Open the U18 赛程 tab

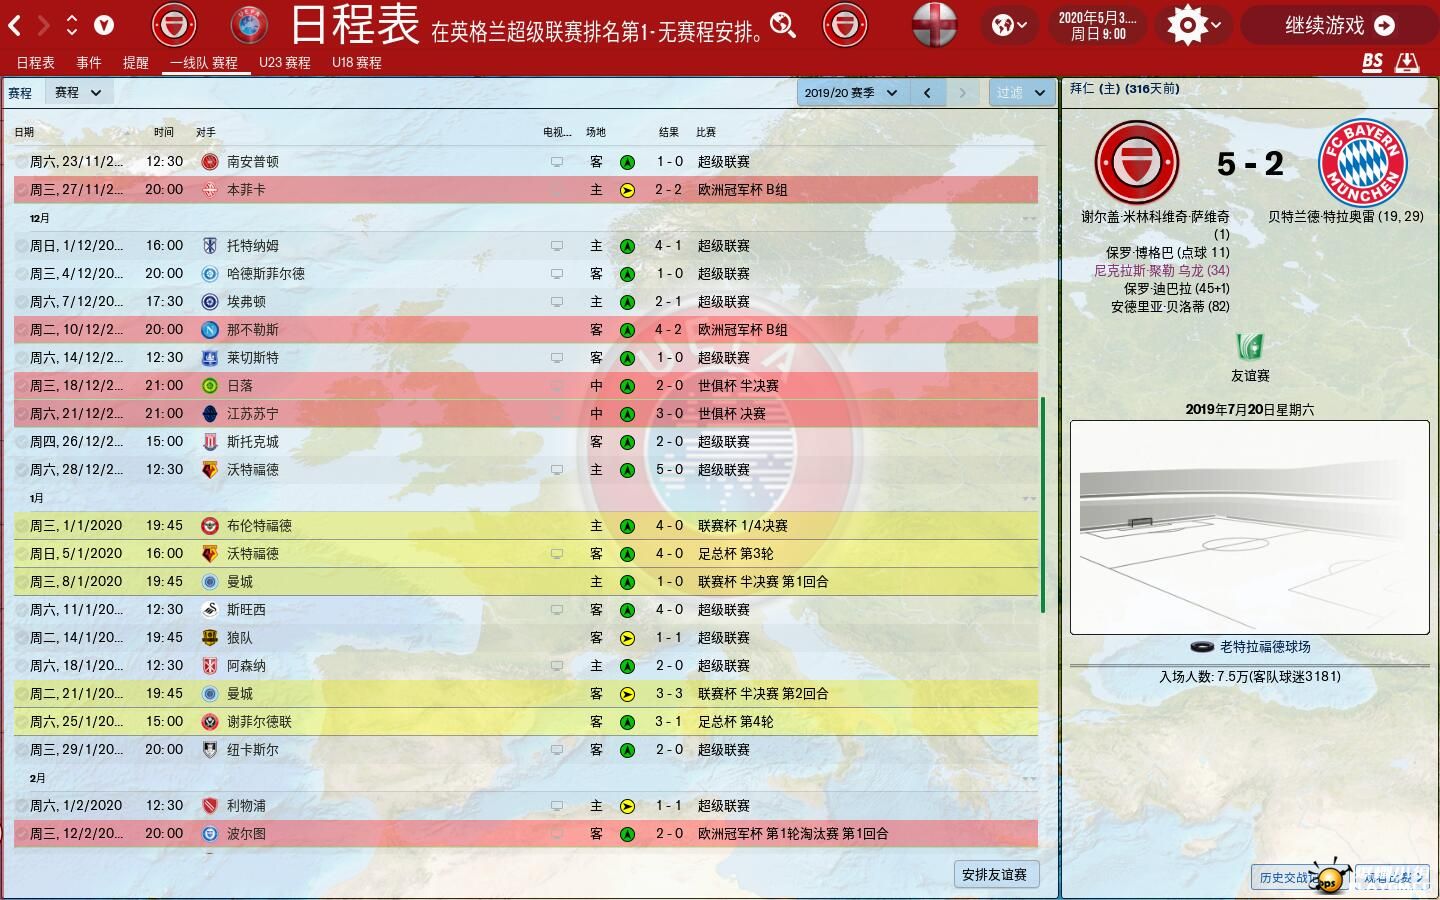point(357,62)
